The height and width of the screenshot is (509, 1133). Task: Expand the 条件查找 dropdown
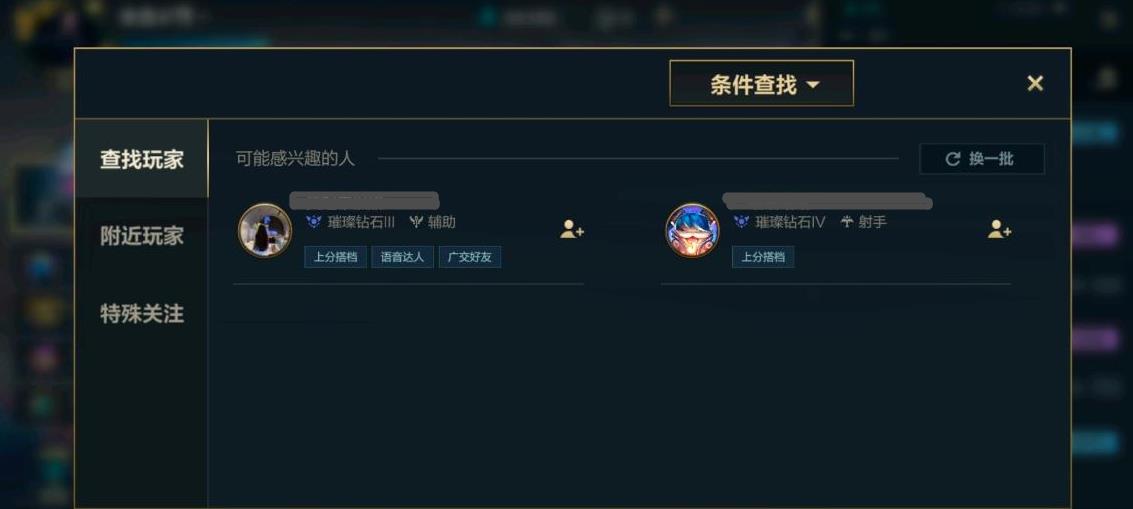(762, 83)
